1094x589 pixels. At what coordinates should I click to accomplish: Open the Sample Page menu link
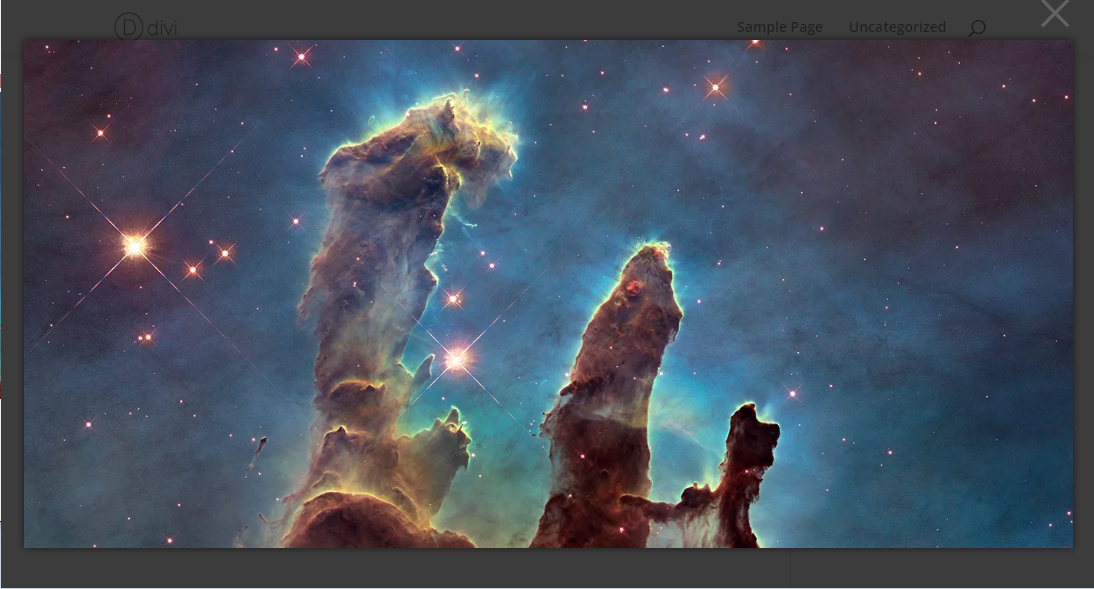point(779,27)
